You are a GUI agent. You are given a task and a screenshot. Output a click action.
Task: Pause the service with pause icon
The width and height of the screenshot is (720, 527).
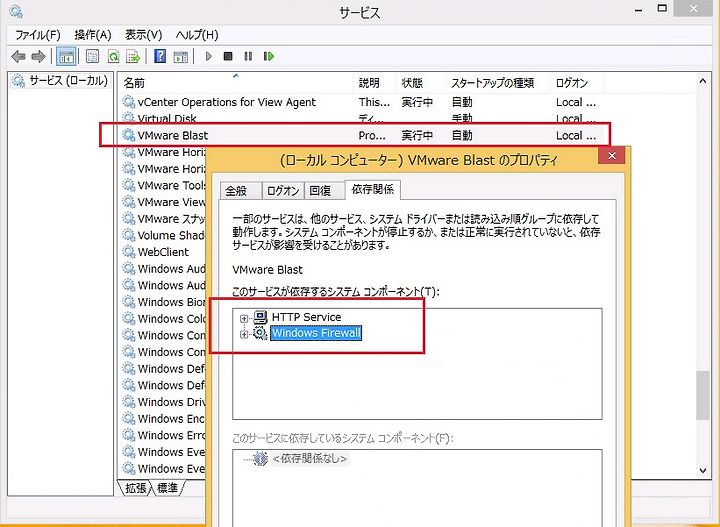click(248, 56)
